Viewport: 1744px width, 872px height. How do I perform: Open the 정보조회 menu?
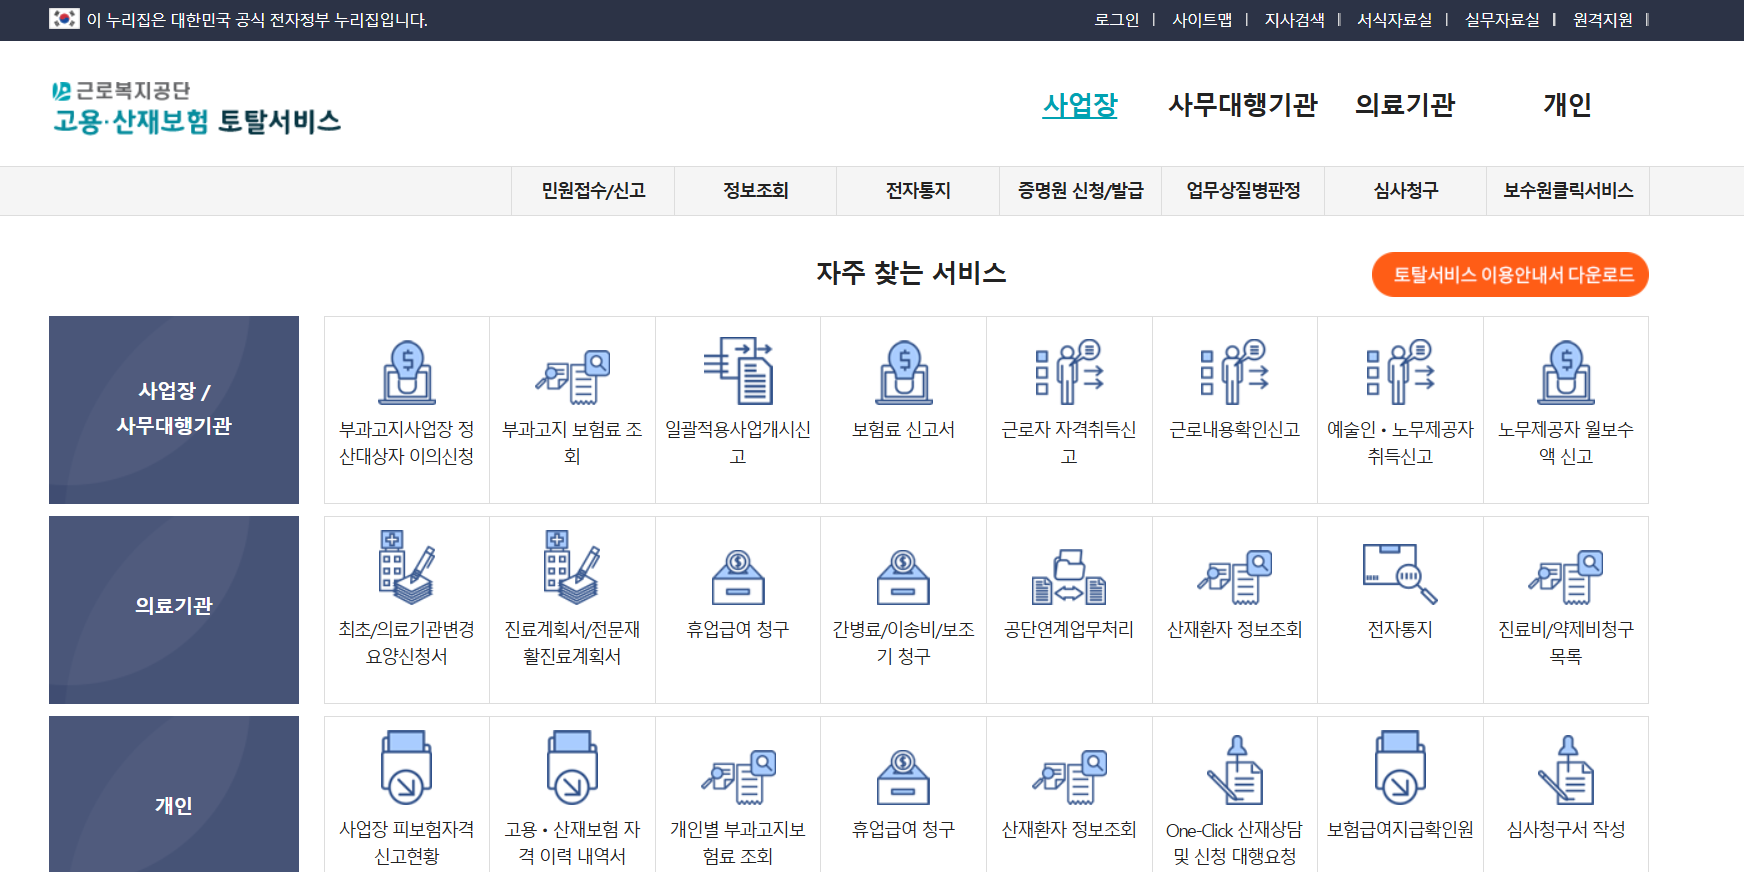coord(756,191)
